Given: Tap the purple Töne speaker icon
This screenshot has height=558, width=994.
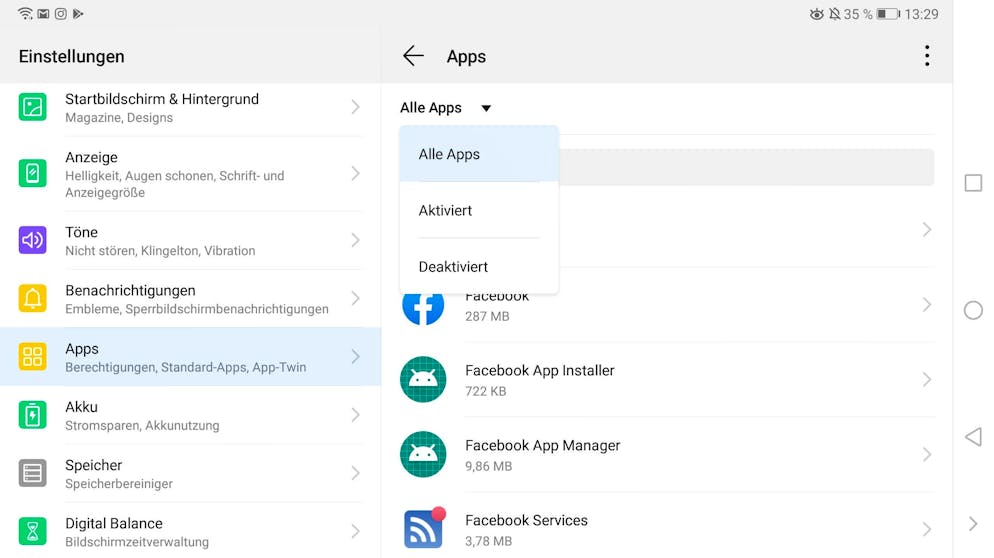Looking at the screenshot, I should pos(32,240).
